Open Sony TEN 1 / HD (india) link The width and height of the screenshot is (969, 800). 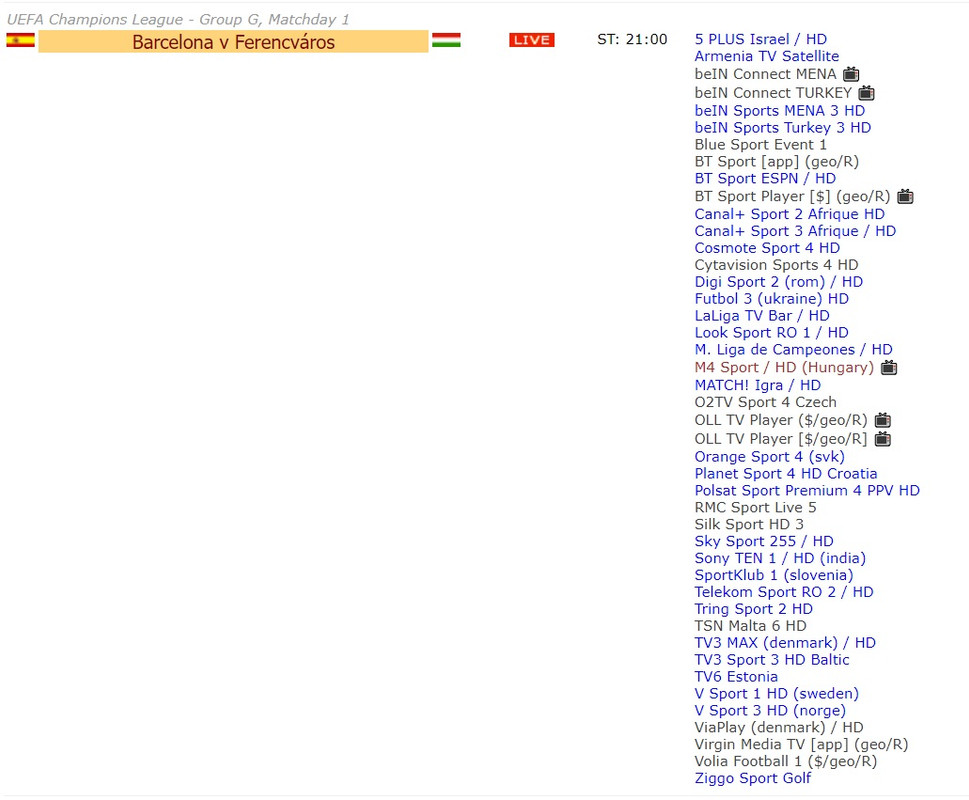780,558
